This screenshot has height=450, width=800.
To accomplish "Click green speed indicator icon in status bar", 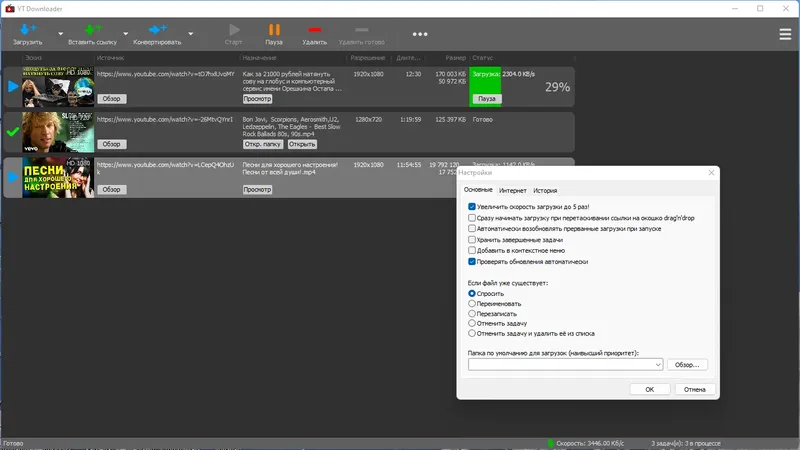I will [551, 443].
